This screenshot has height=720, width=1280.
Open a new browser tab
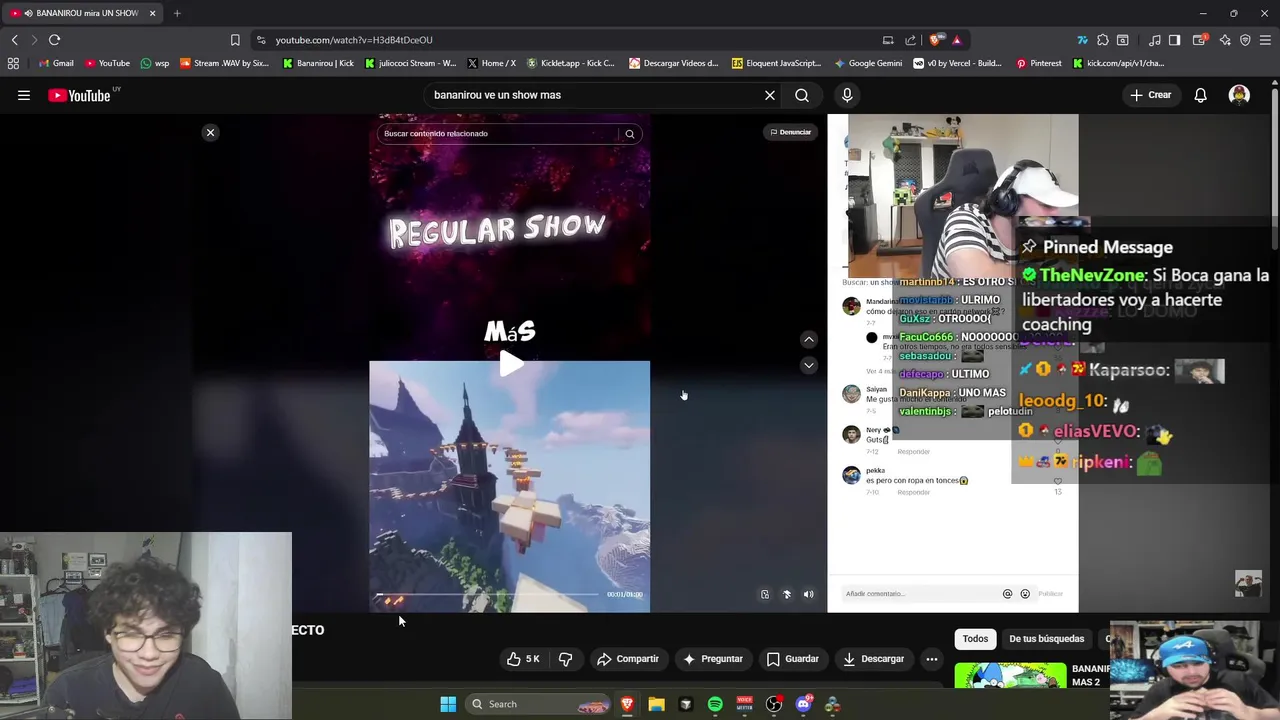(177, 13)
